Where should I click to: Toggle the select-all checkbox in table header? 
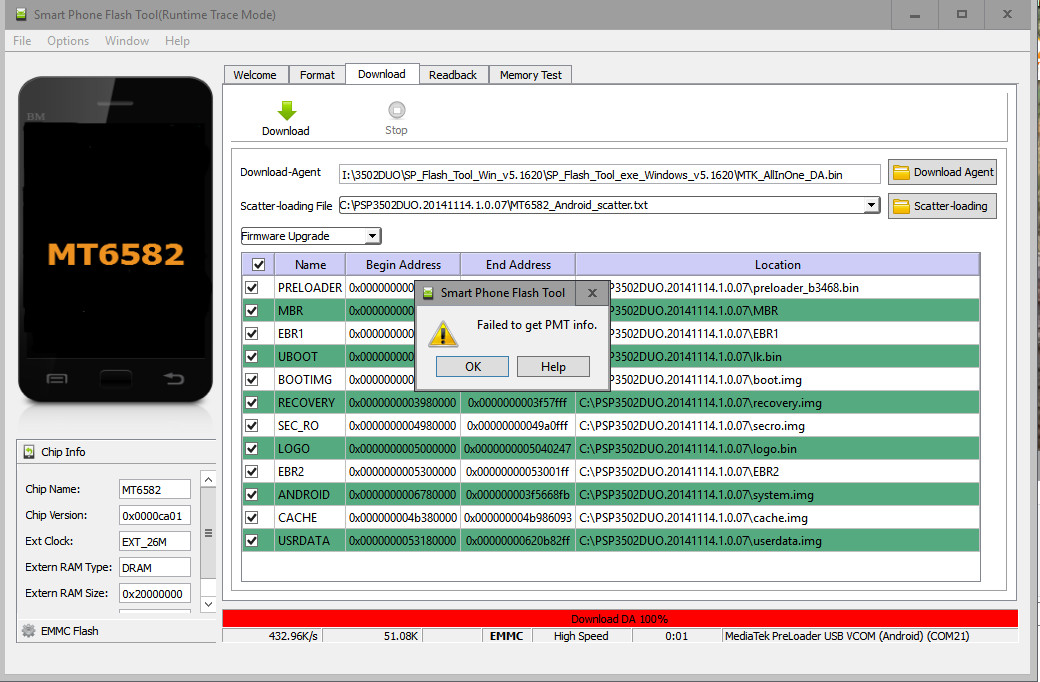pyautogui.click(x=259, y=265)
